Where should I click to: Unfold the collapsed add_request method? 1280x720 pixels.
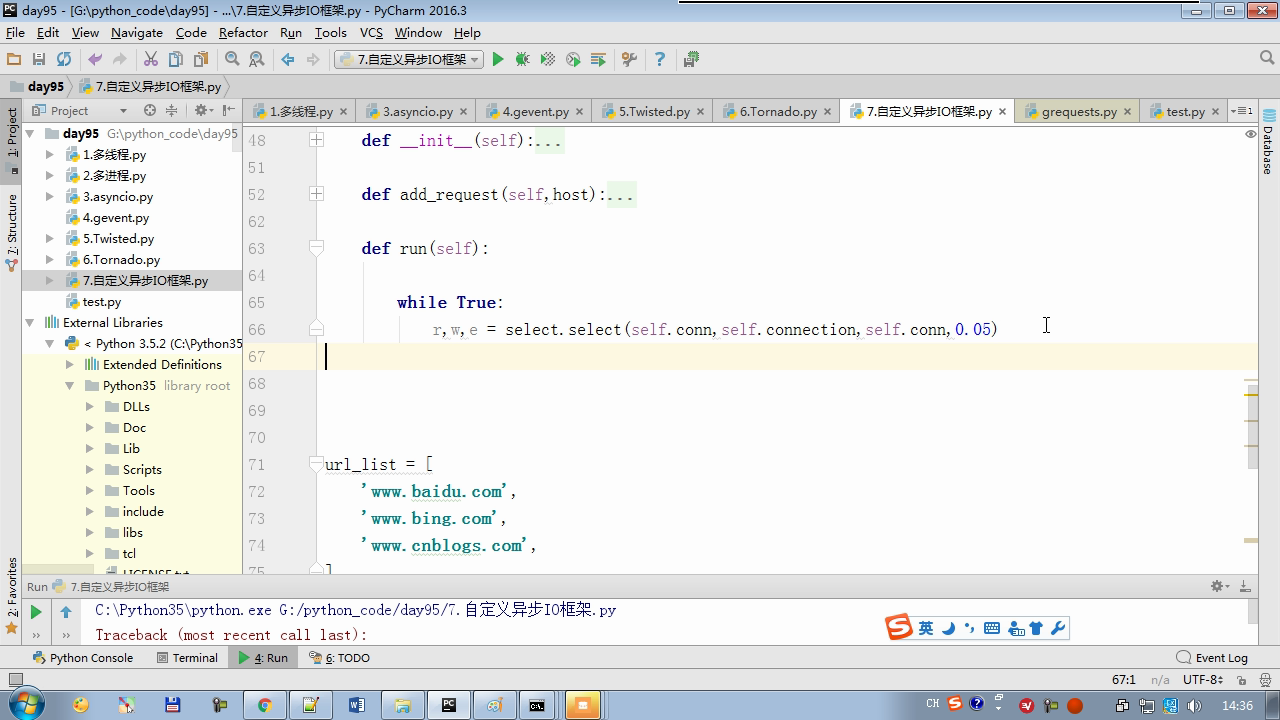(x=316, y=194)
